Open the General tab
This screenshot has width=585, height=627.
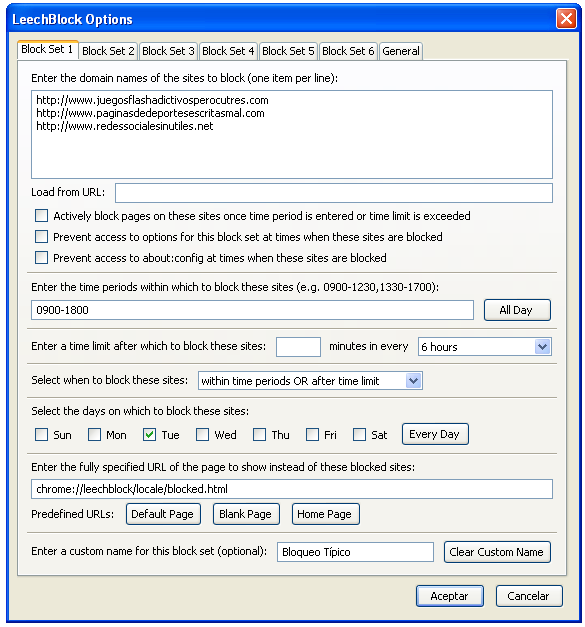(401, 51)
